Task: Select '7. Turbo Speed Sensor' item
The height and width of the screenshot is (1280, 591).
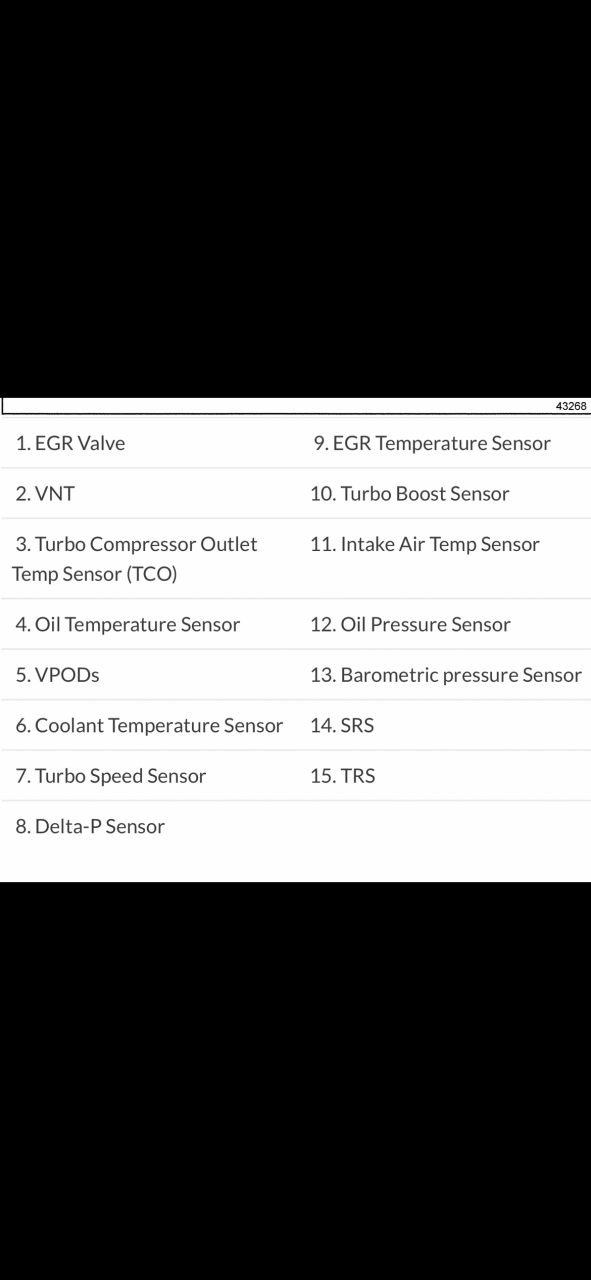Action: (111, 776)
